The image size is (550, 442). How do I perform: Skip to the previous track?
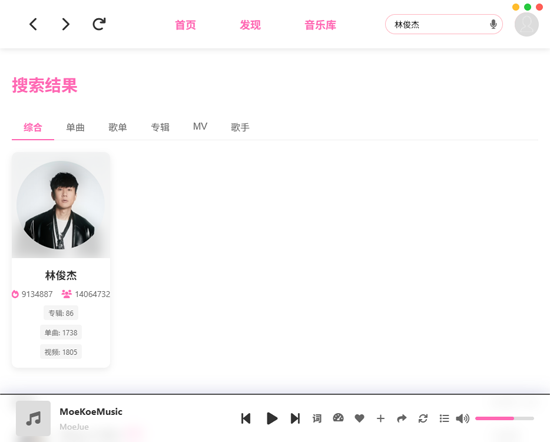point(246,418)
